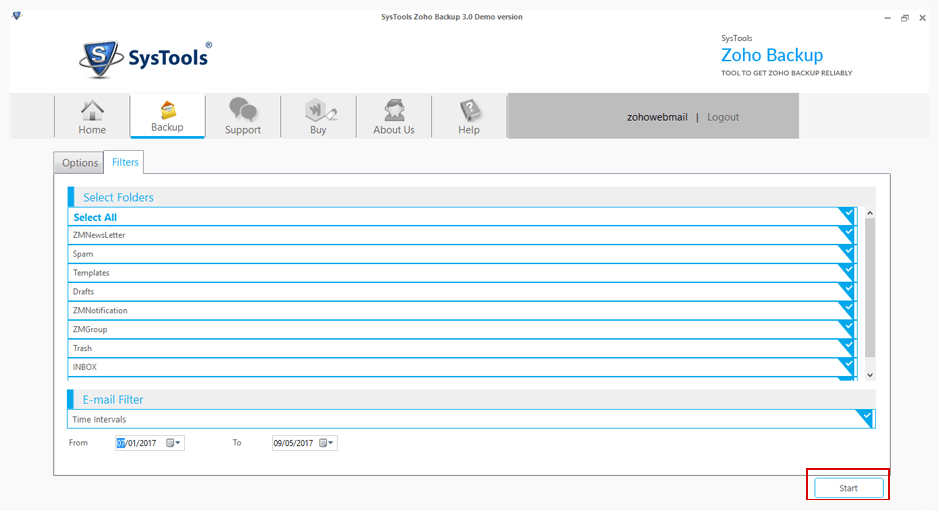Open the From date calendar icon
This screenshot has height=511, width=939.
pyautogui.click(x=170, y=443)
